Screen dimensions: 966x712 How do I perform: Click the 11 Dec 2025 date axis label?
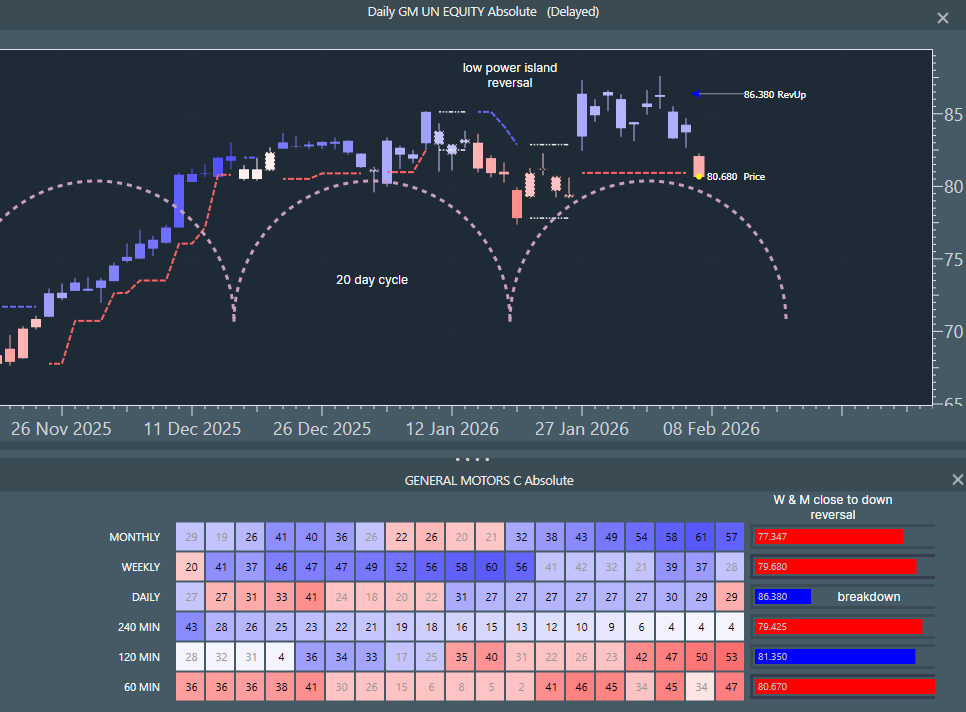pos(192,429)
